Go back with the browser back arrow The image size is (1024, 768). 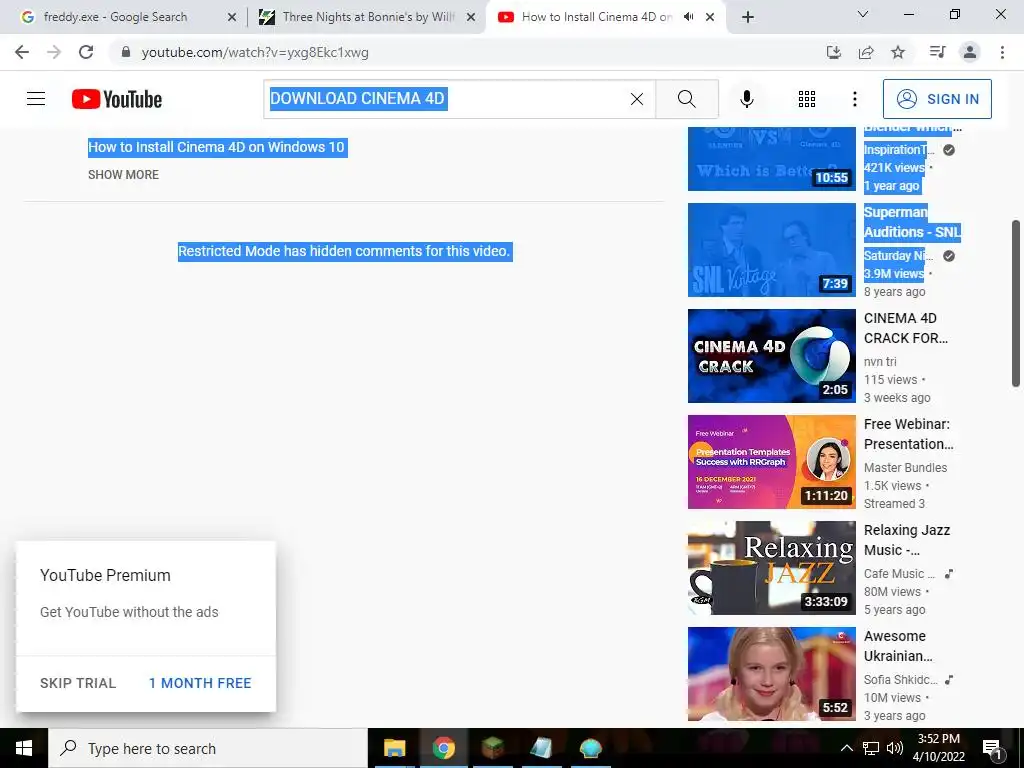point(22,52)
